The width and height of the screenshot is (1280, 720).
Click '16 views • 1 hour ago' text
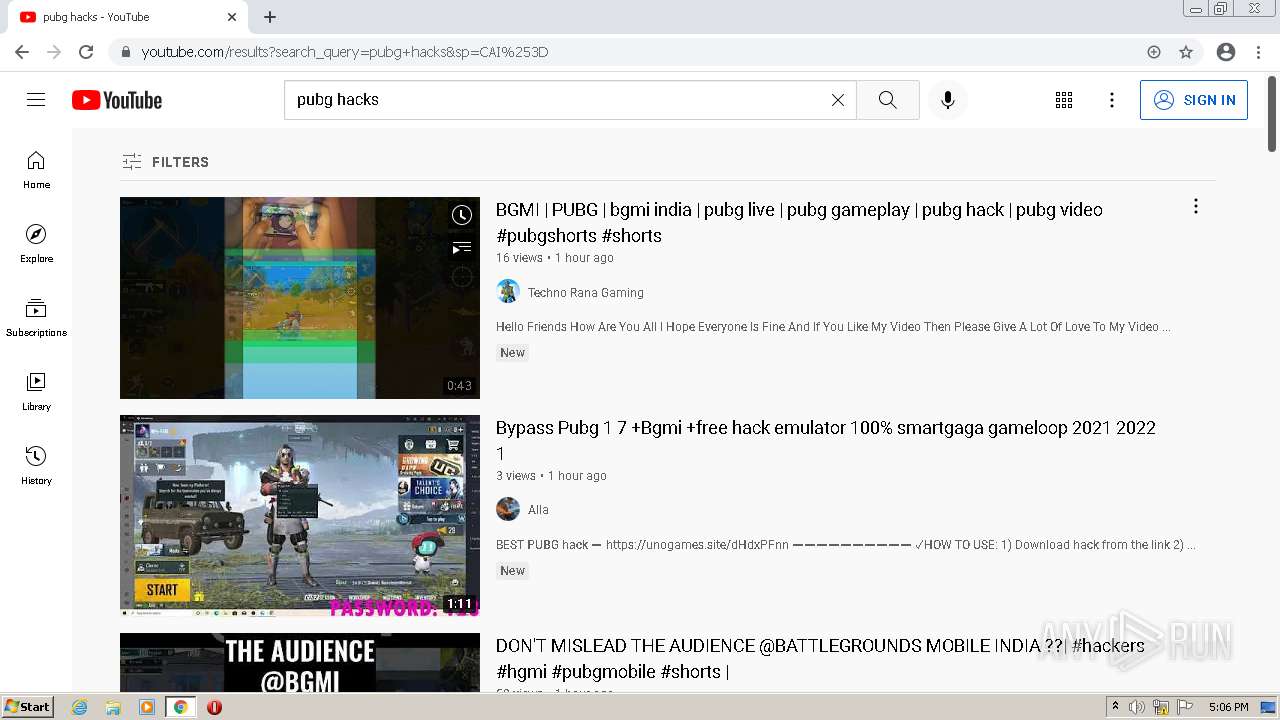pyautogui.click(x=555, y=258)
